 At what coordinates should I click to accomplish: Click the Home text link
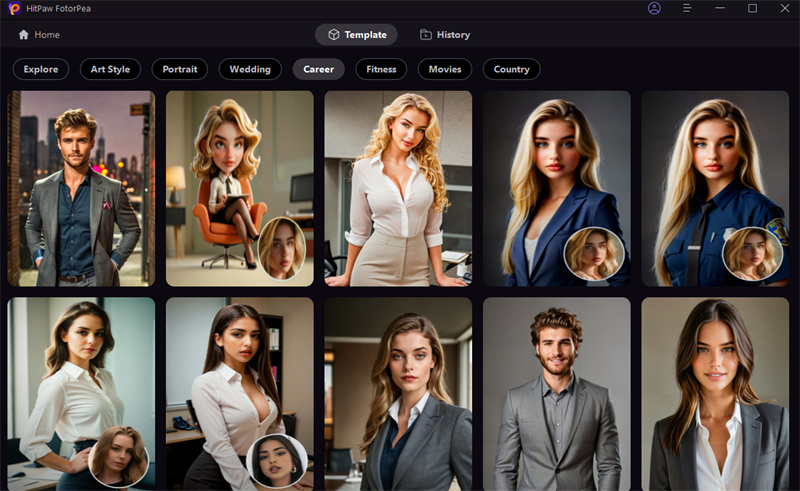pyautogui.click(x=47, y=35)
